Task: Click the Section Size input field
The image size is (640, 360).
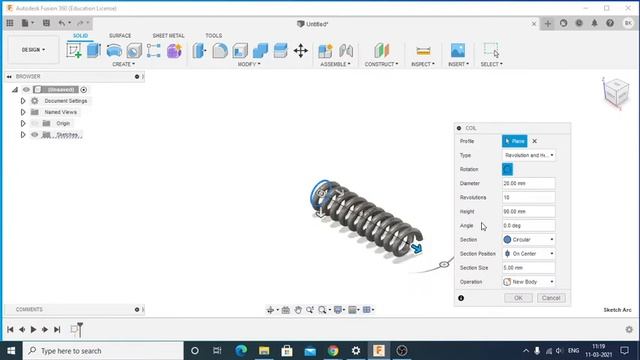Action: click(529, 268)
